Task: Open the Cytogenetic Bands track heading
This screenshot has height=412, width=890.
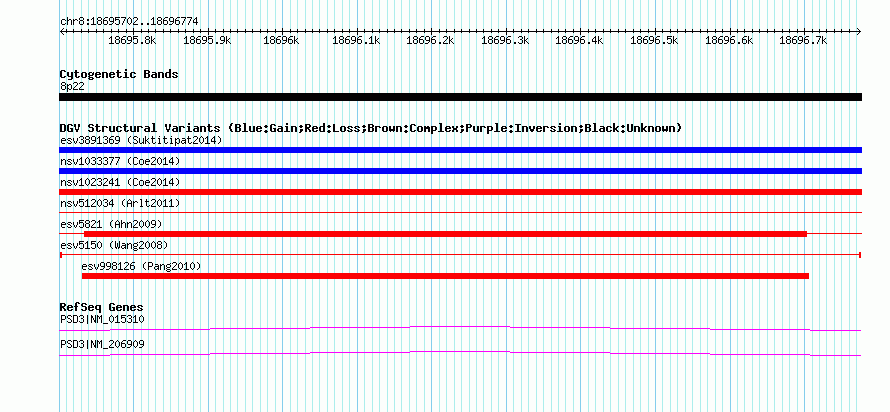Action: coord(119,74)
